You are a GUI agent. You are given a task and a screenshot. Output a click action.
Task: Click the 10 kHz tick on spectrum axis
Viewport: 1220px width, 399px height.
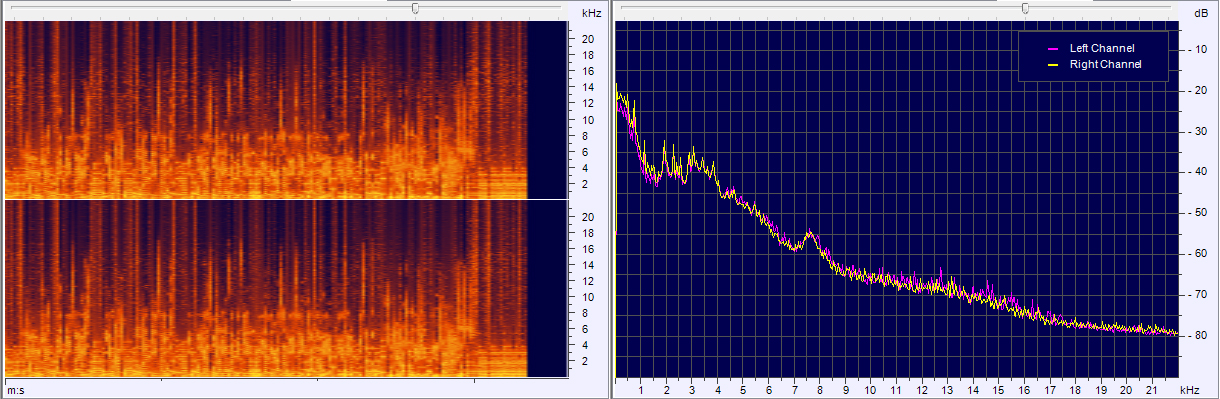(871, 390)
